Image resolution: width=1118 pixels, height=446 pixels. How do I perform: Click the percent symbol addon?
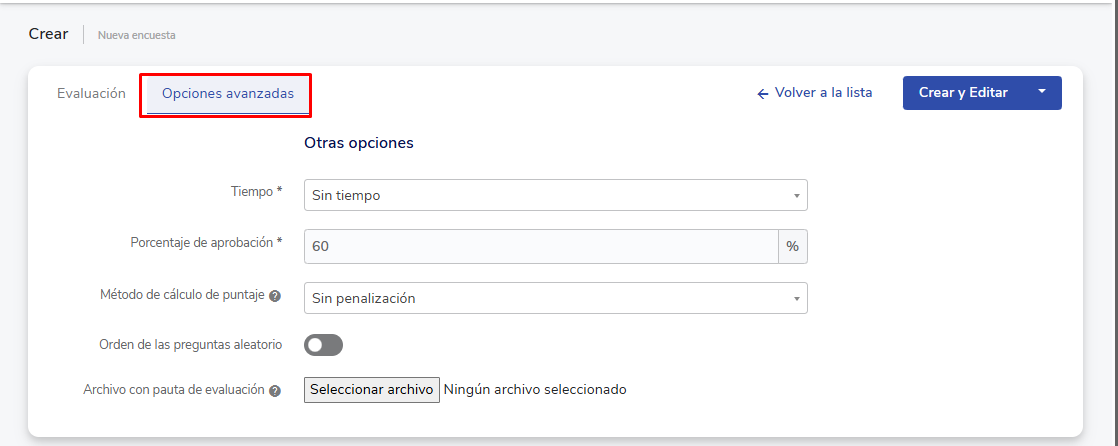pyautogui.click(x=792, y=246)
